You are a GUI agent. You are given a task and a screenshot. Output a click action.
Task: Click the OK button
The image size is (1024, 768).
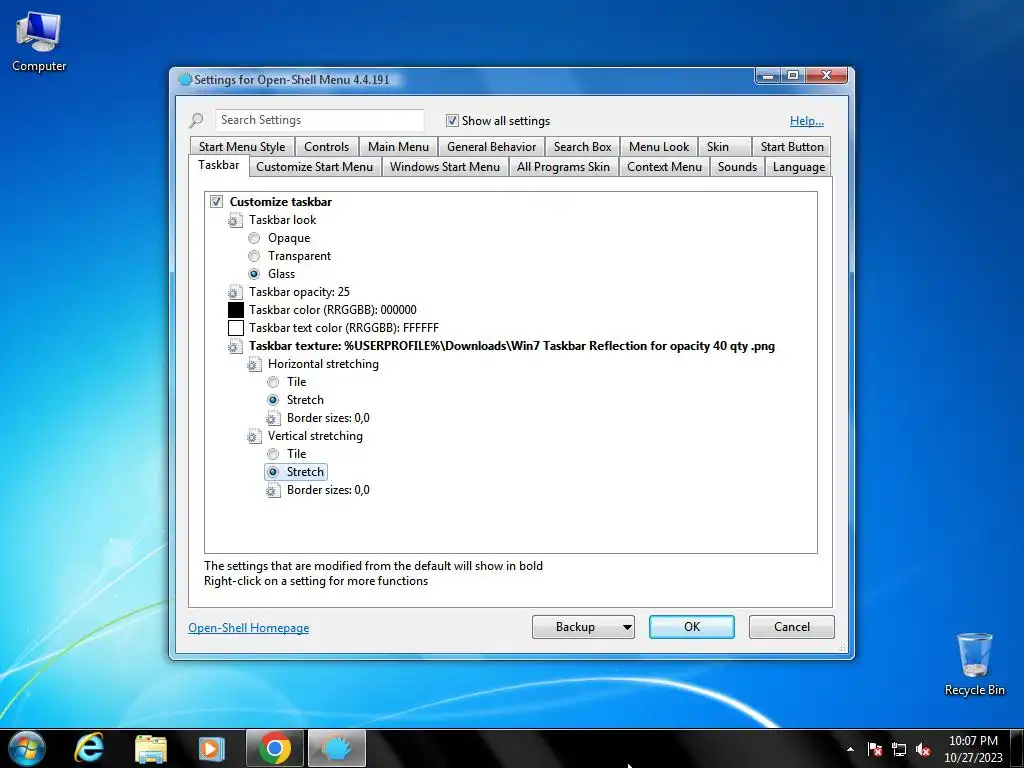[692, 627]
